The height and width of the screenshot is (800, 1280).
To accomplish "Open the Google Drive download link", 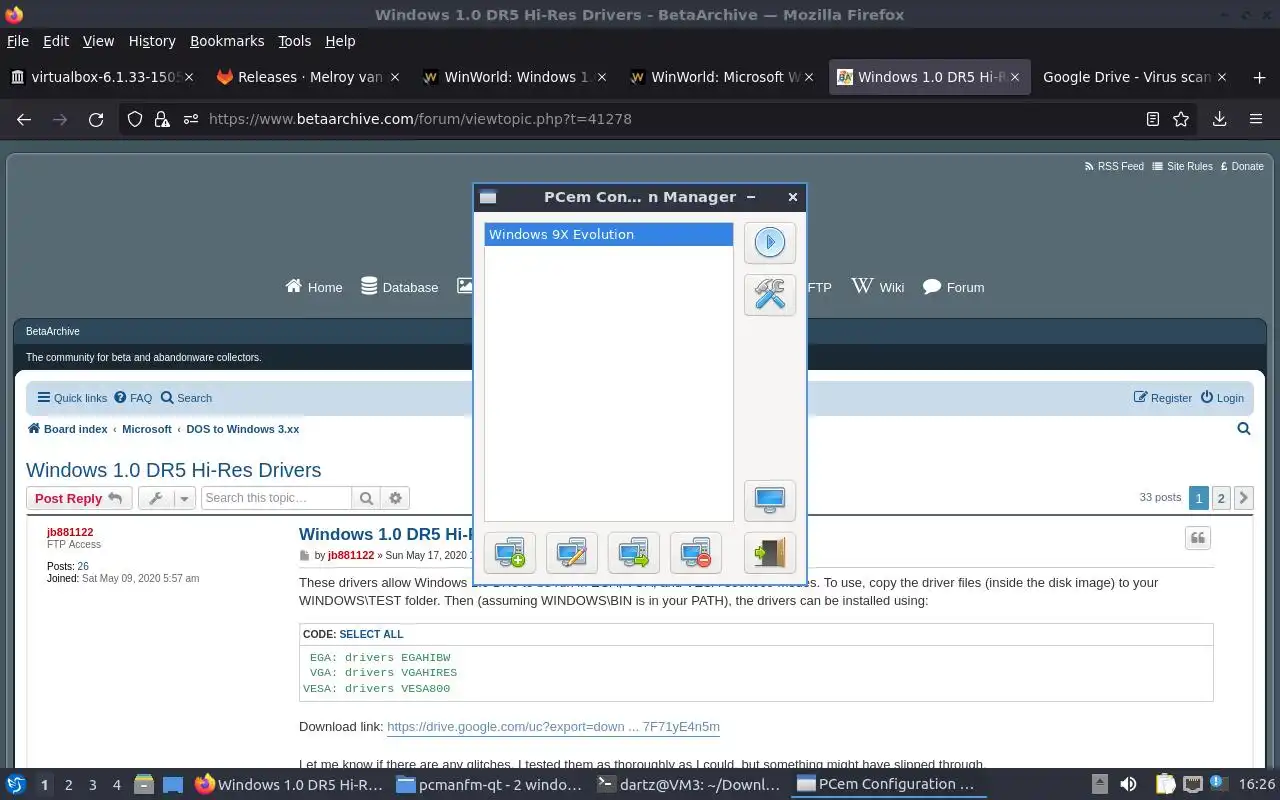I will click(x=553, y=727).
